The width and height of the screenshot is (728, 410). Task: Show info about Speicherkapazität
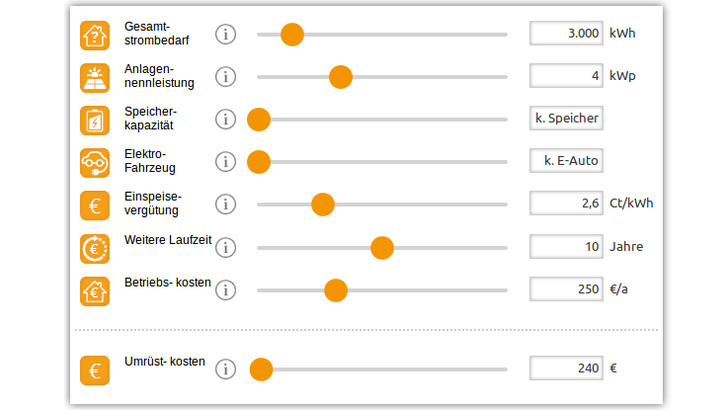coord(226,120)
